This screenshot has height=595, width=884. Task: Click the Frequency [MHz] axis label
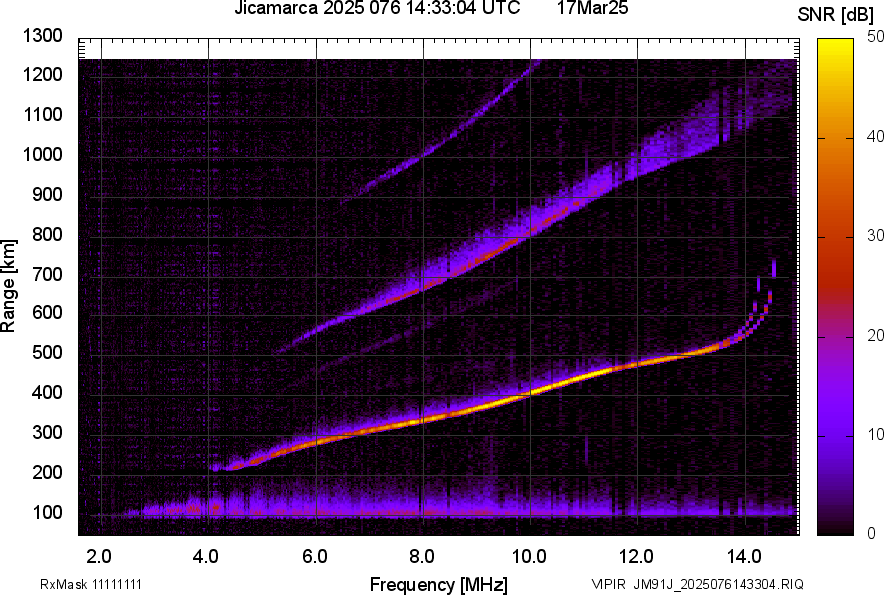click(439, 584)
